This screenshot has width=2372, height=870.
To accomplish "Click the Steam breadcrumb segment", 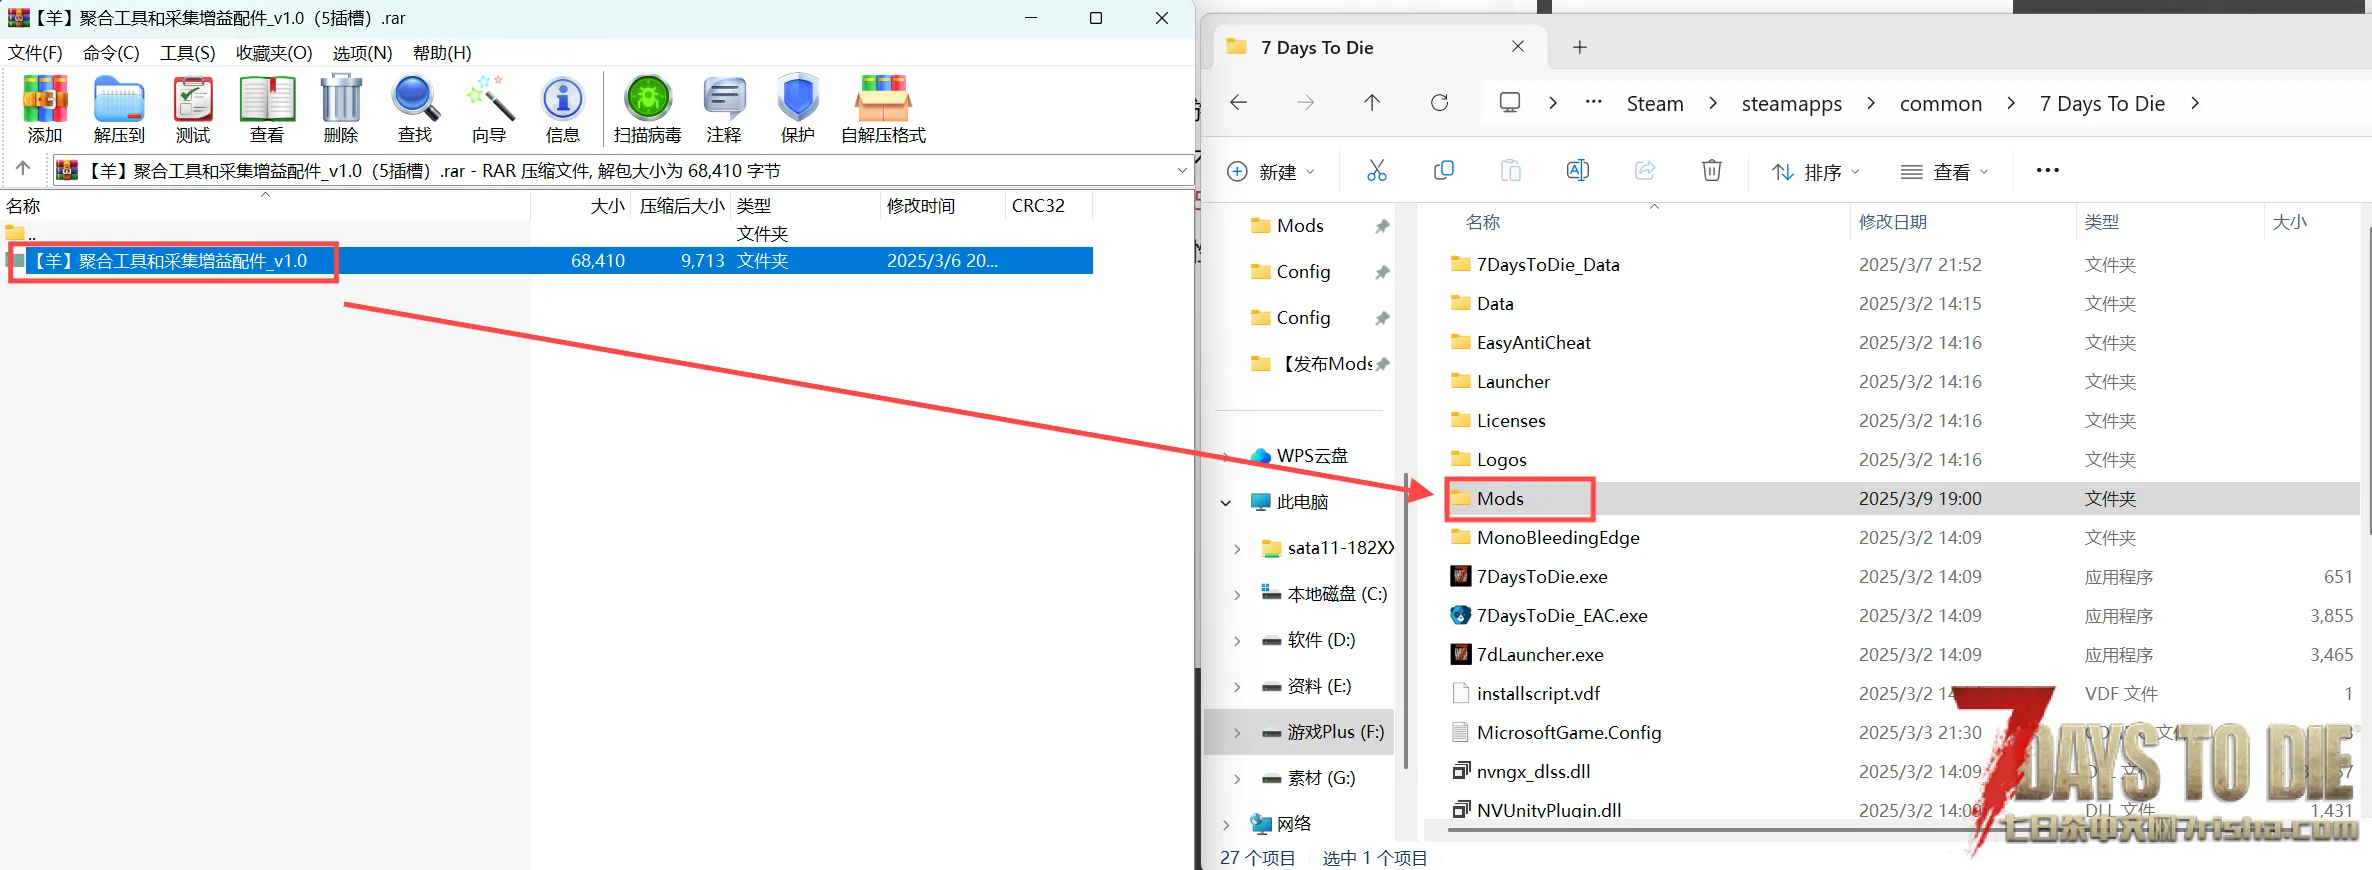I will (x=1655, y=104).
